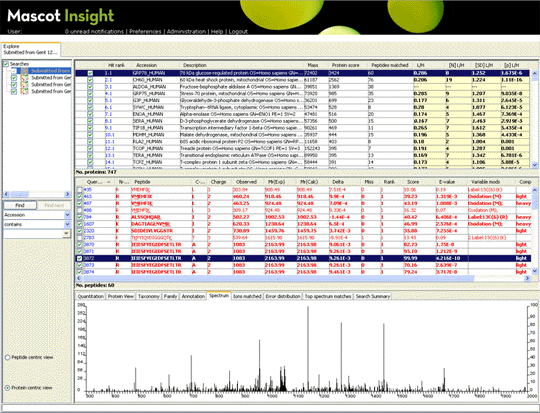Toggle the Searches root checkbox
The image size is (540, 413).
coord(6,64)
